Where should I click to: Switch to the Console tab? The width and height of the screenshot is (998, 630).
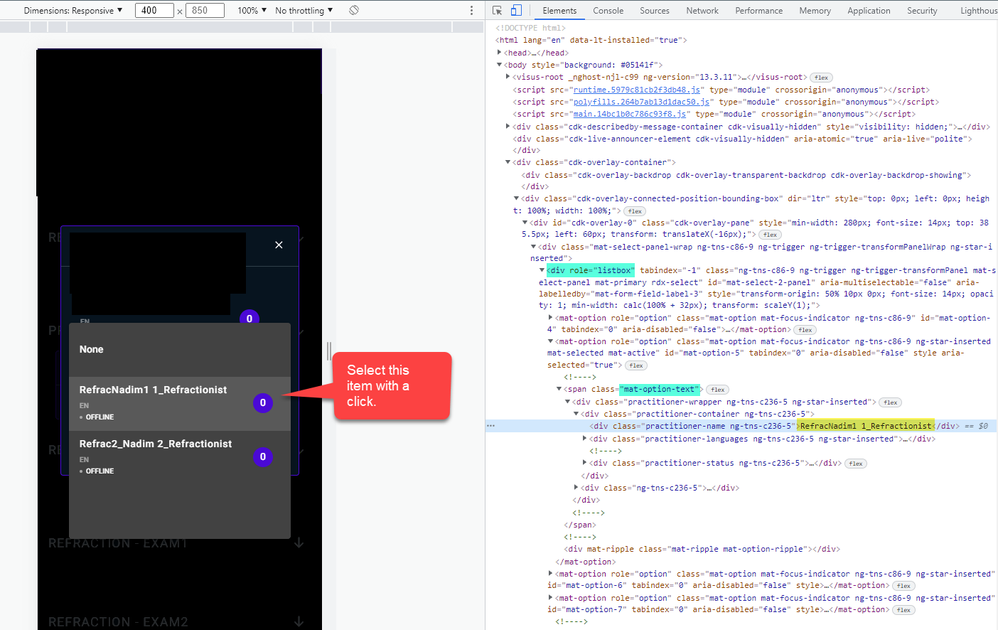(608, 10)
